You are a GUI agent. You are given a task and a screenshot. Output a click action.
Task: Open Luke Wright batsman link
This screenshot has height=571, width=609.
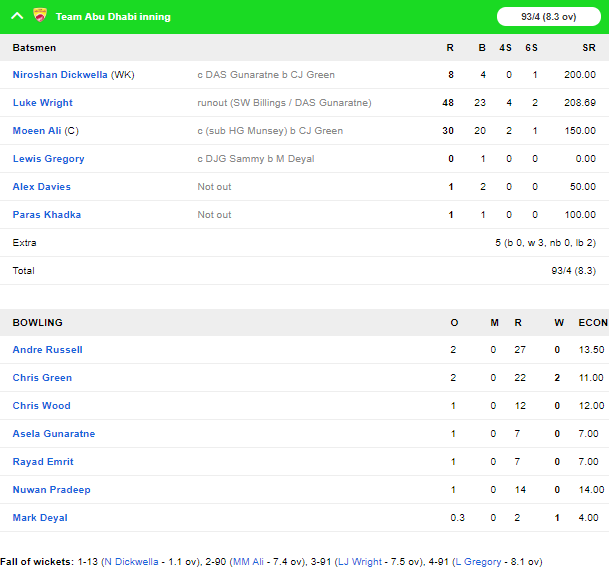click(x=43, y=103)
